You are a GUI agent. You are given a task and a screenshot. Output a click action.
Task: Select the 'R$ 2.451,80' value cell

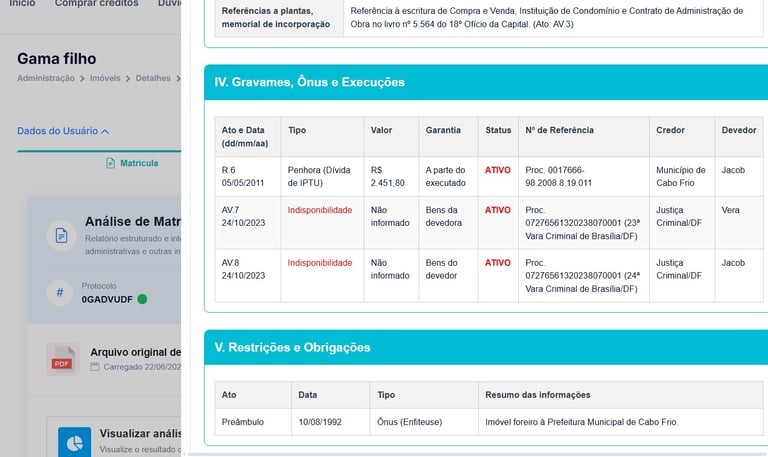[391, 176]
